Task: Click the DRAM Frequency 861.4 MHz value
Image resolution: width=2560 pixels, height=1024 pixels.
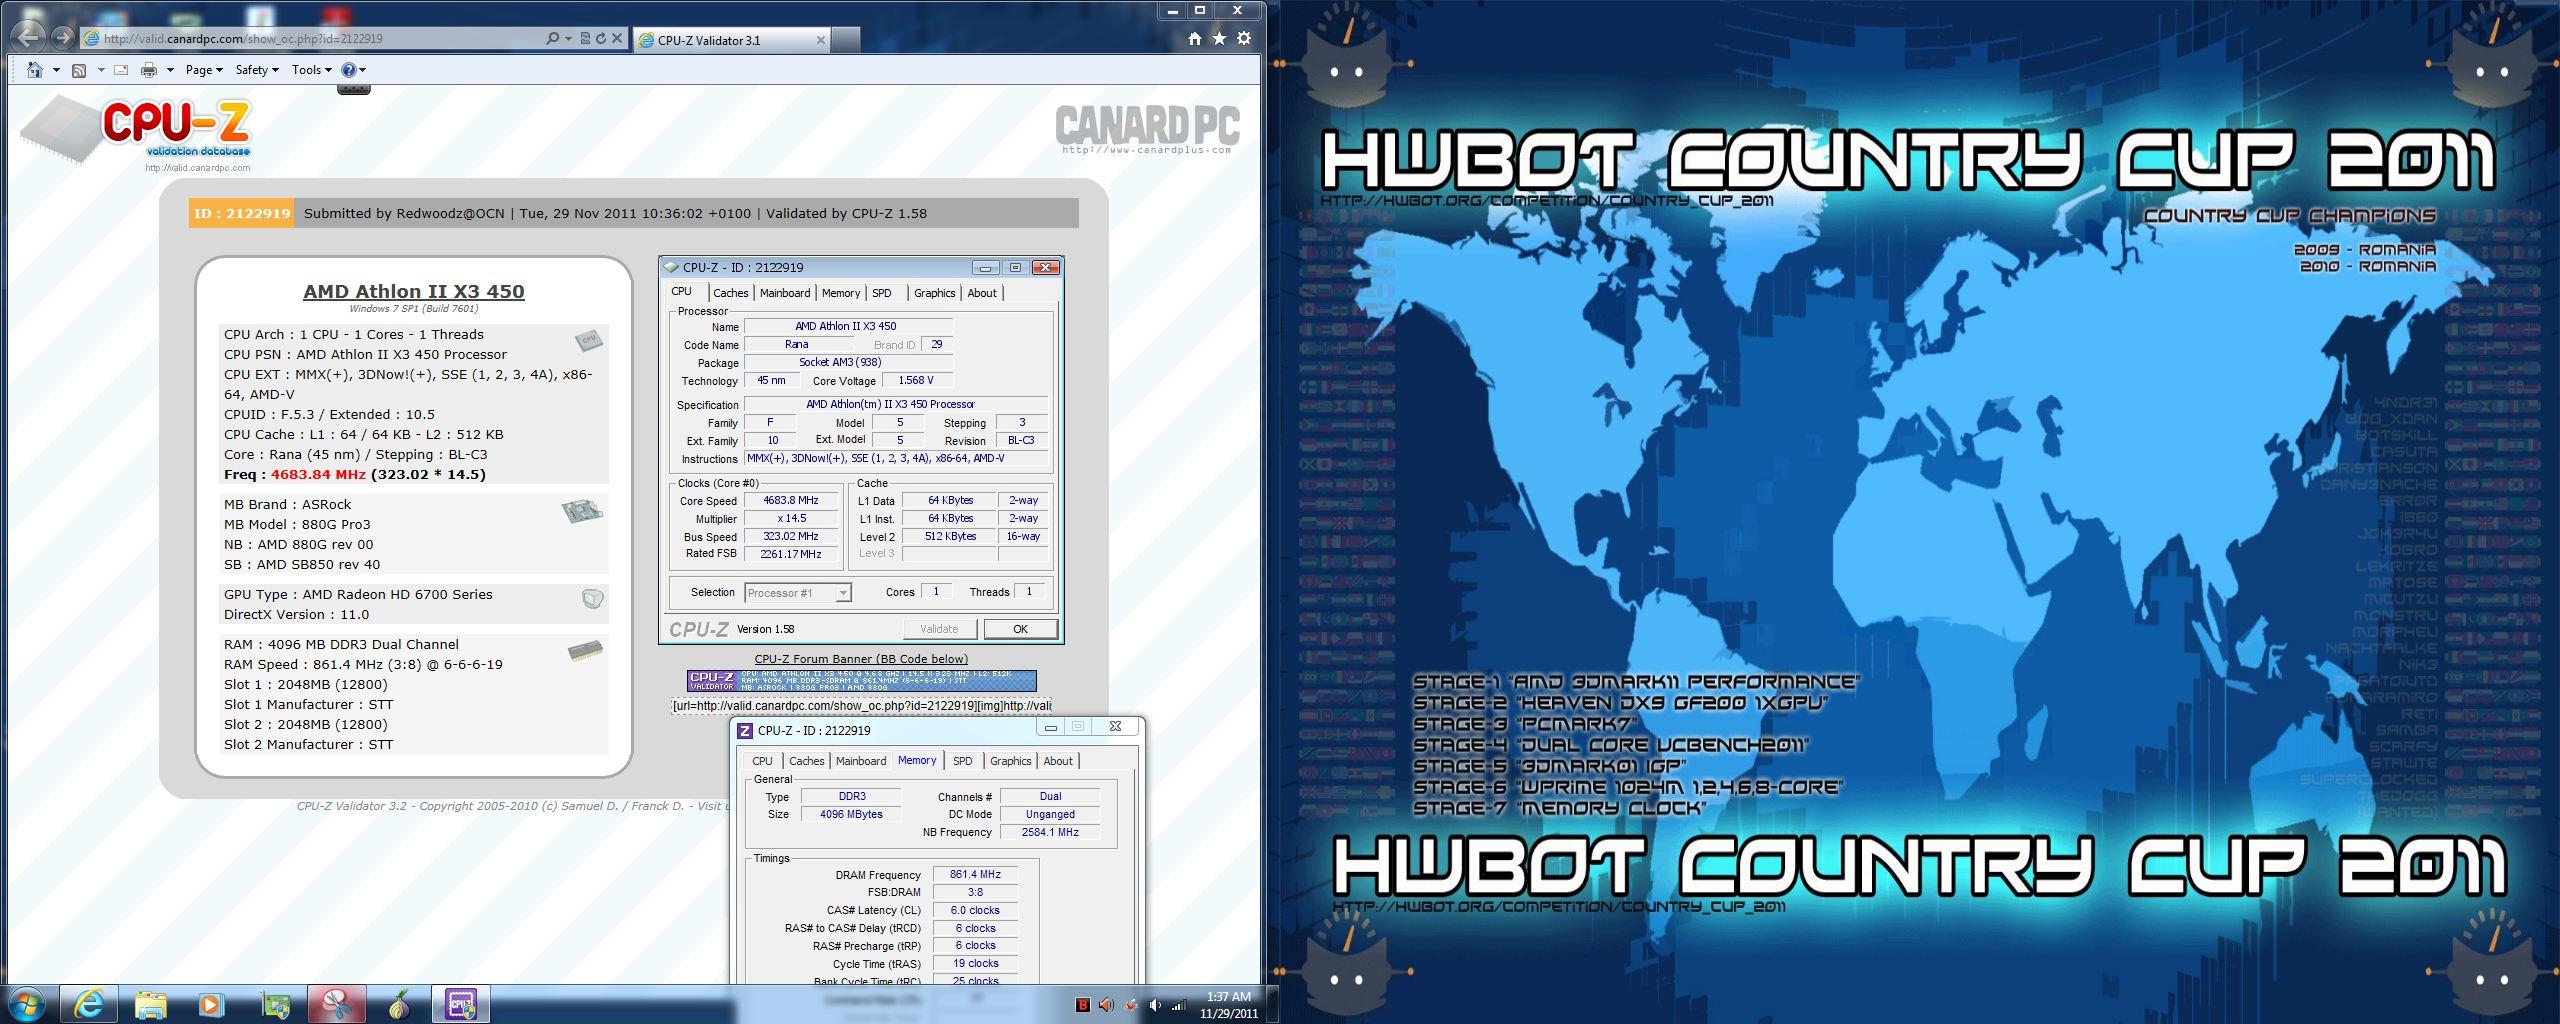Action: point(975,875)
